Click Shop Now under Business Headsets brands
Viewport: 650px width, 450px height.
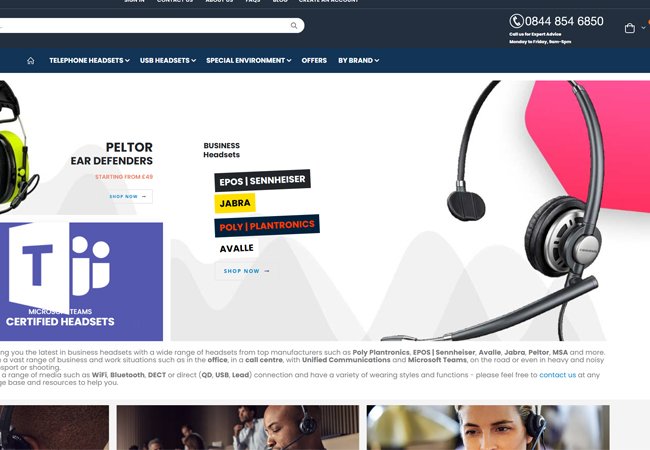click(x=247, y=271)
